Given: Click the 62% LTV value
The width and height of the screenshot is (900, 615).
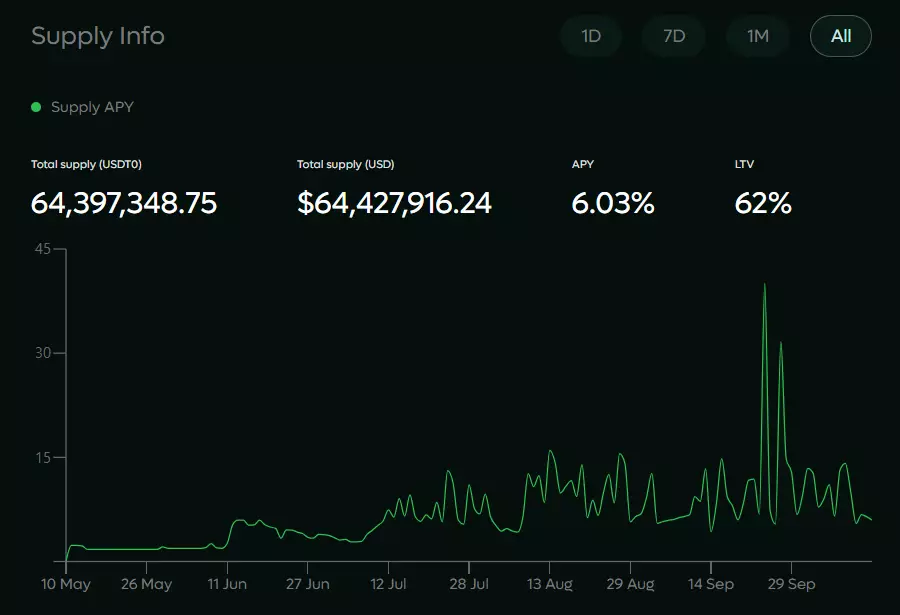Looking at the screenshot, I should 763,203.
